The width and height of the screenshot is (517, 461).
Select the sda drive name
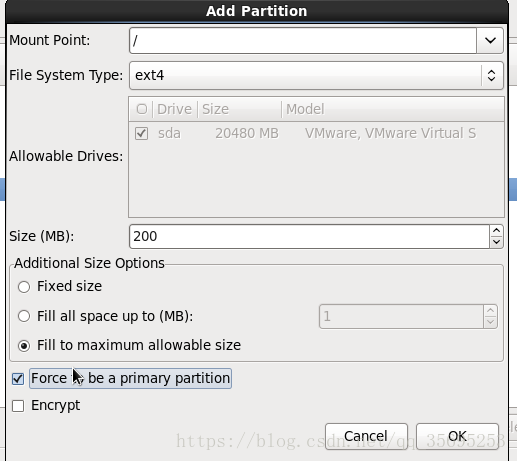169,133
